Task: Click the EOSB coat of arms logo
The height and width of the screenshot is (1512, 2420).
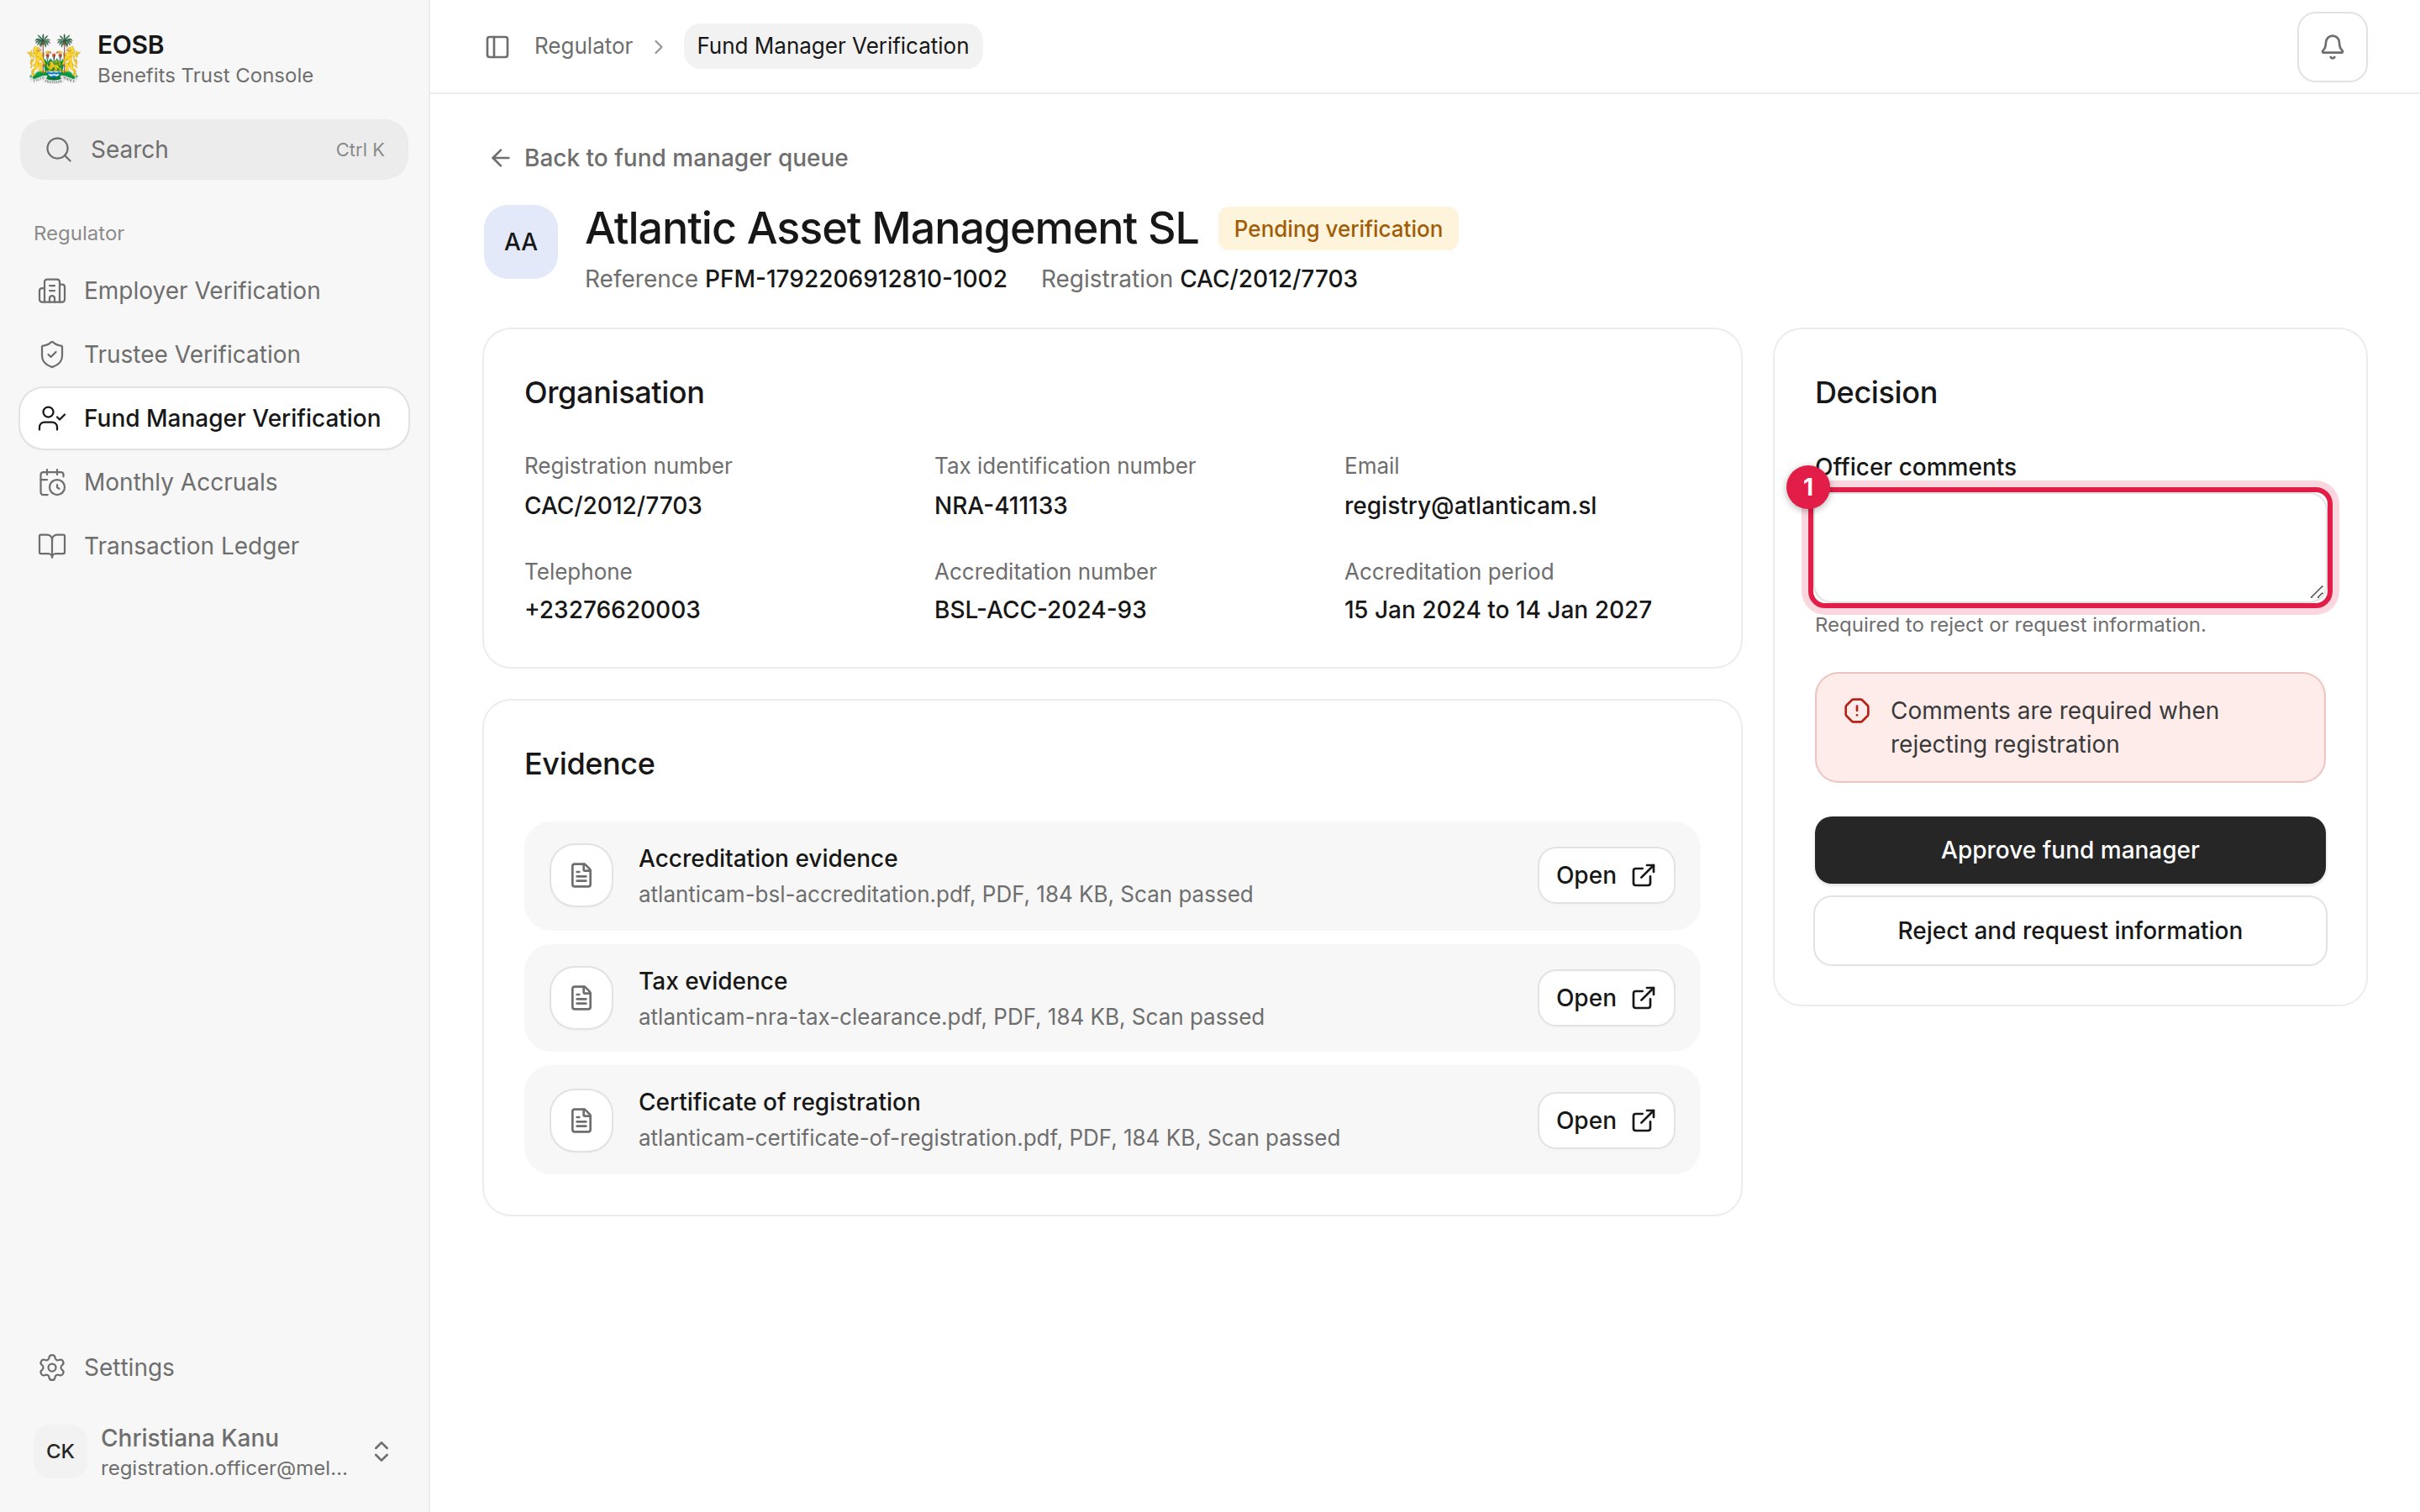Action: pyautogui.click(x=54, y=59)
